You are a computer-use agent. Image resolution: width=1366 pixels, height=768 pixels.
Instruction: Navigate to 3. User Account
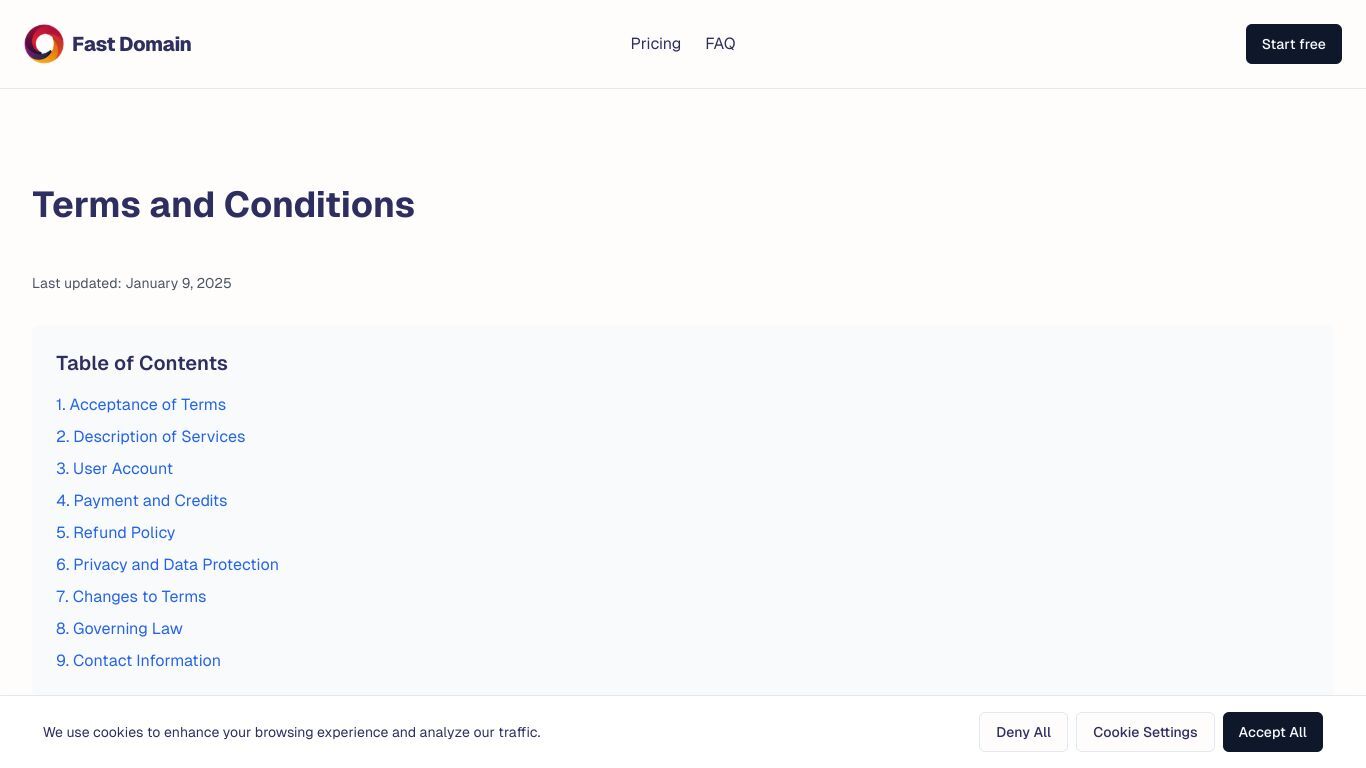114,469
